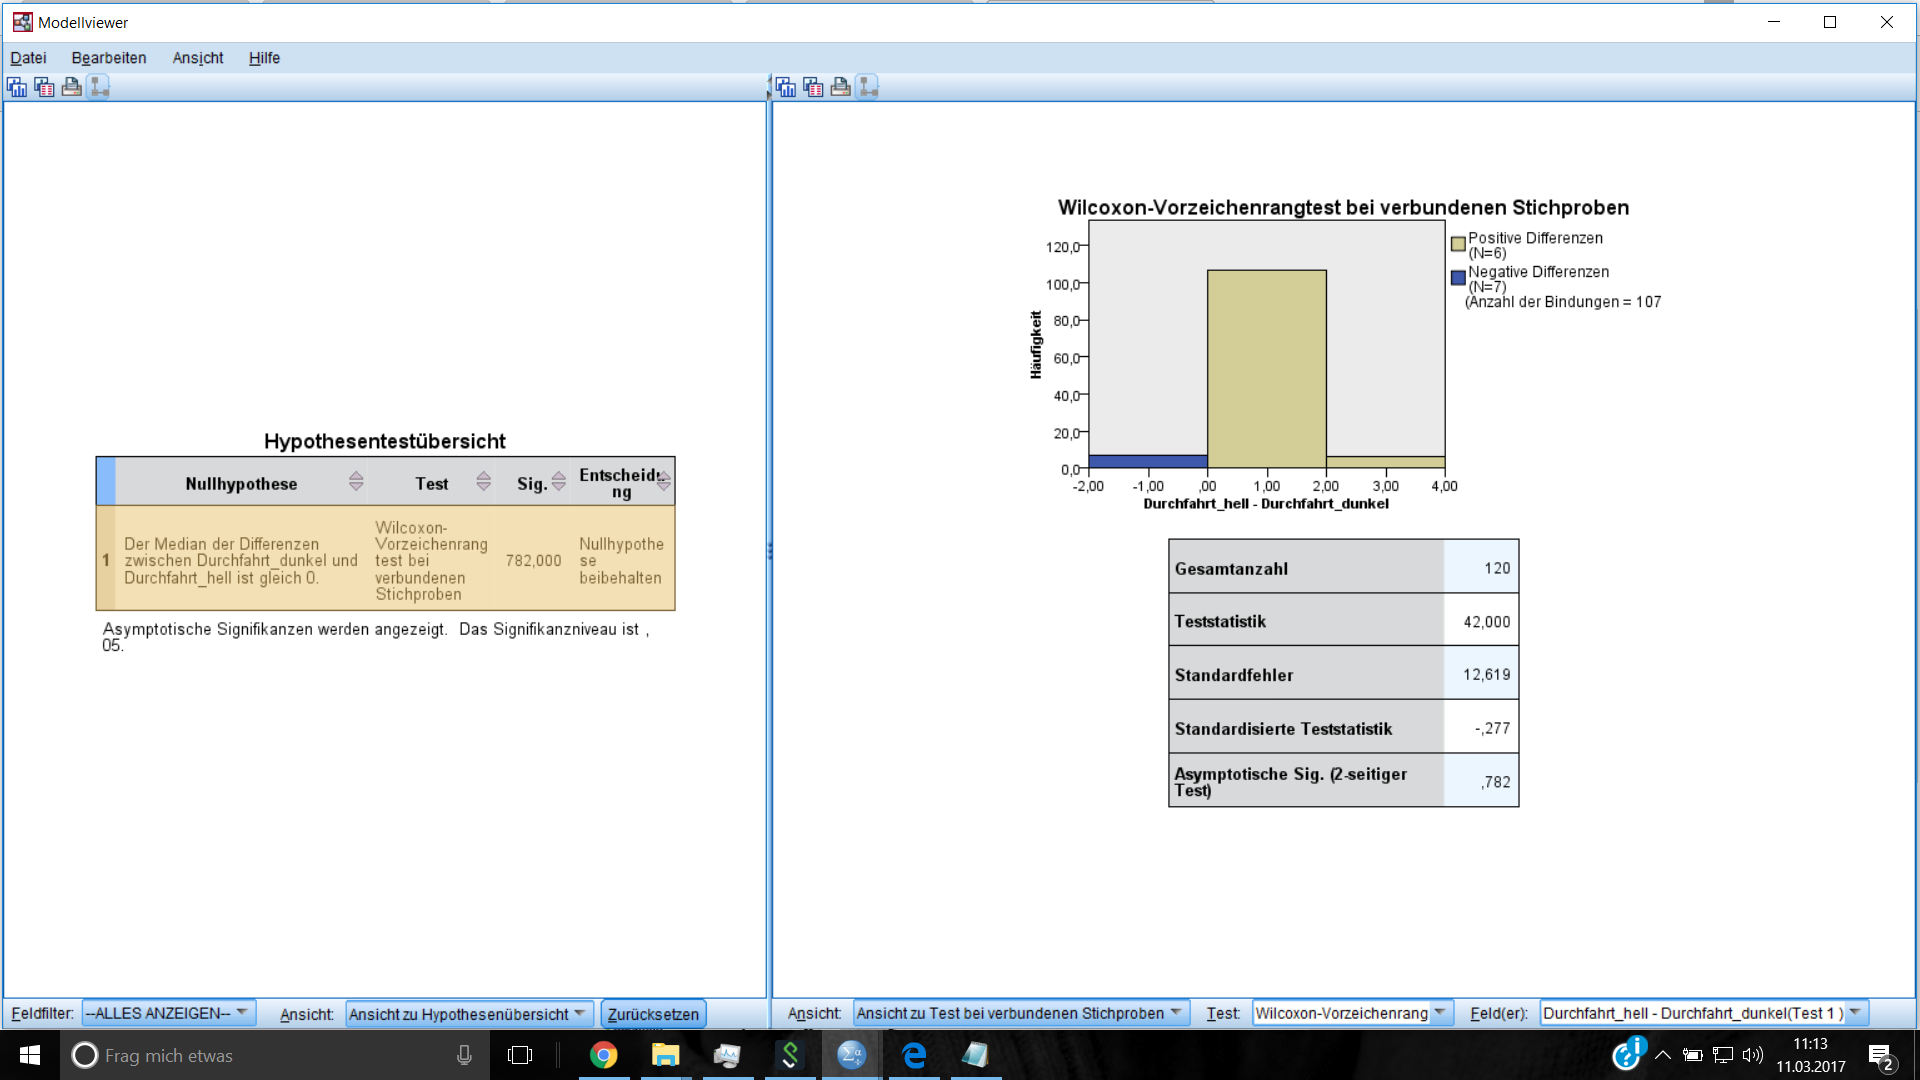
Task: Click the Nullhypothese column header
Action: tap(241, 483)
